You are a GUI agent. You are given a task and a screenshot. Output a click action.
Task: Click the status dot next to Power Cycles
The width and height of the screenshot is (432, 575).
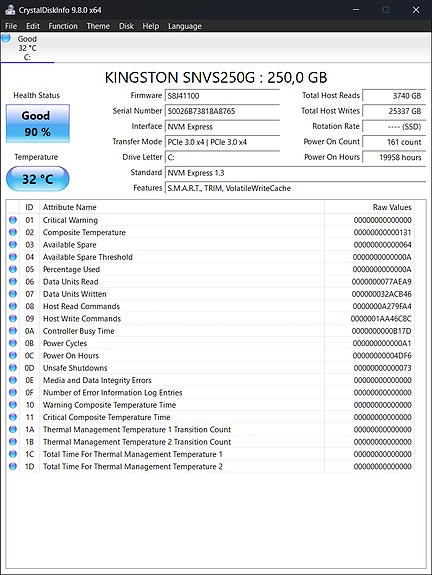(x=13, y=343)
